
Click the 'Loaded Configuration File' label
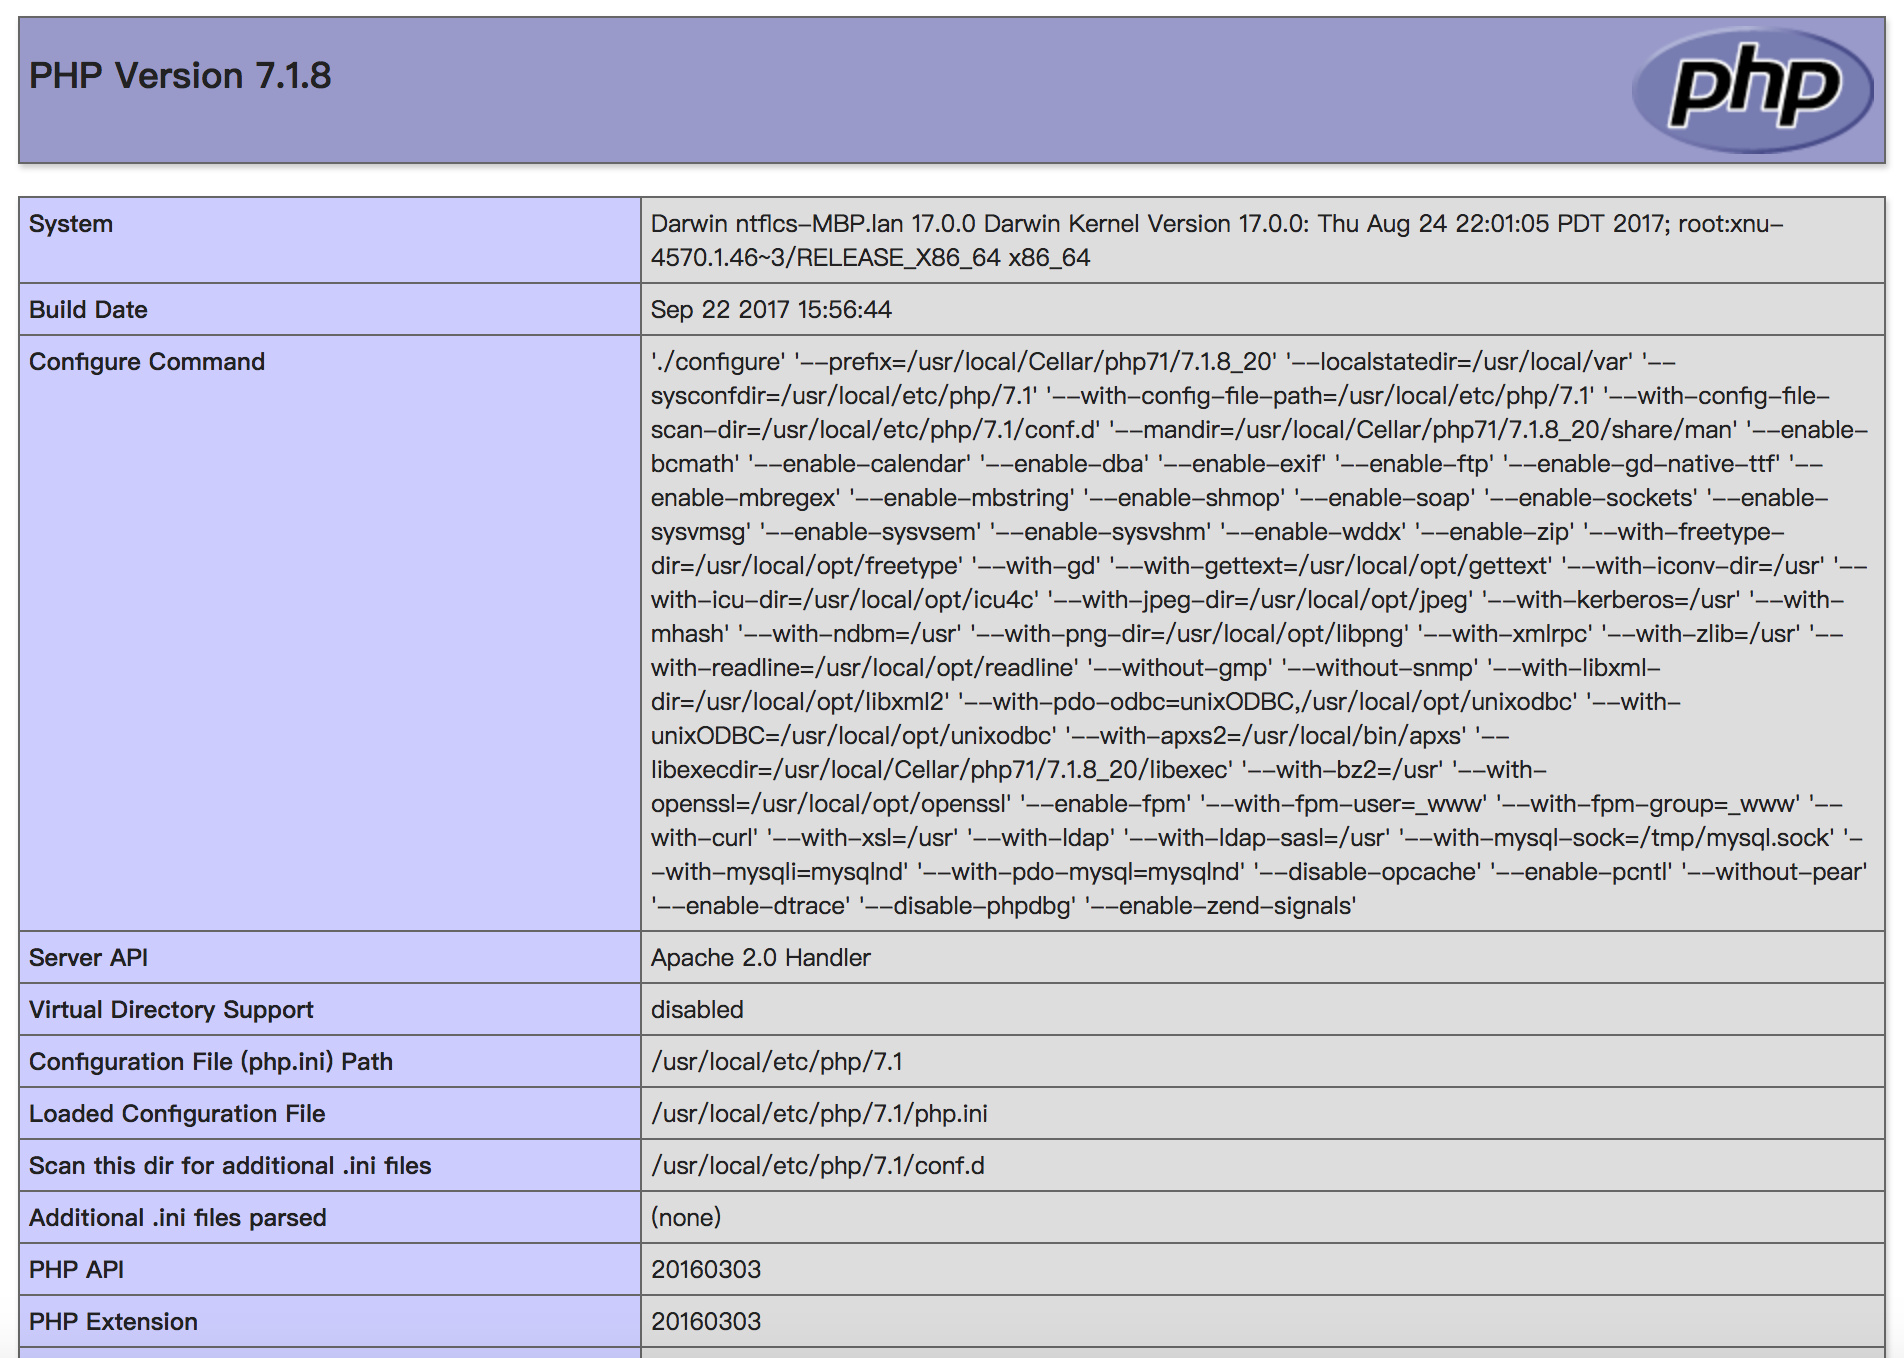[177, 1114]
